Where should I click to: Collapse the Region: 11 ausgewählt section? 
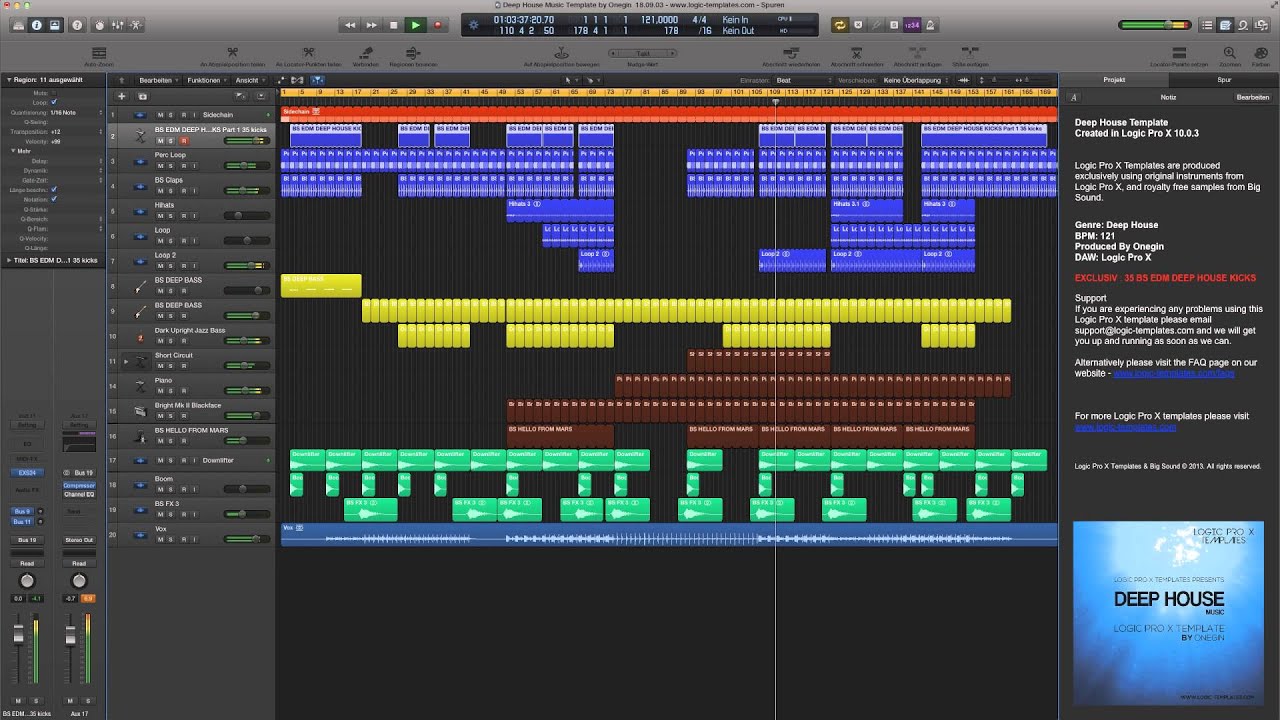[x=8, y=80]
